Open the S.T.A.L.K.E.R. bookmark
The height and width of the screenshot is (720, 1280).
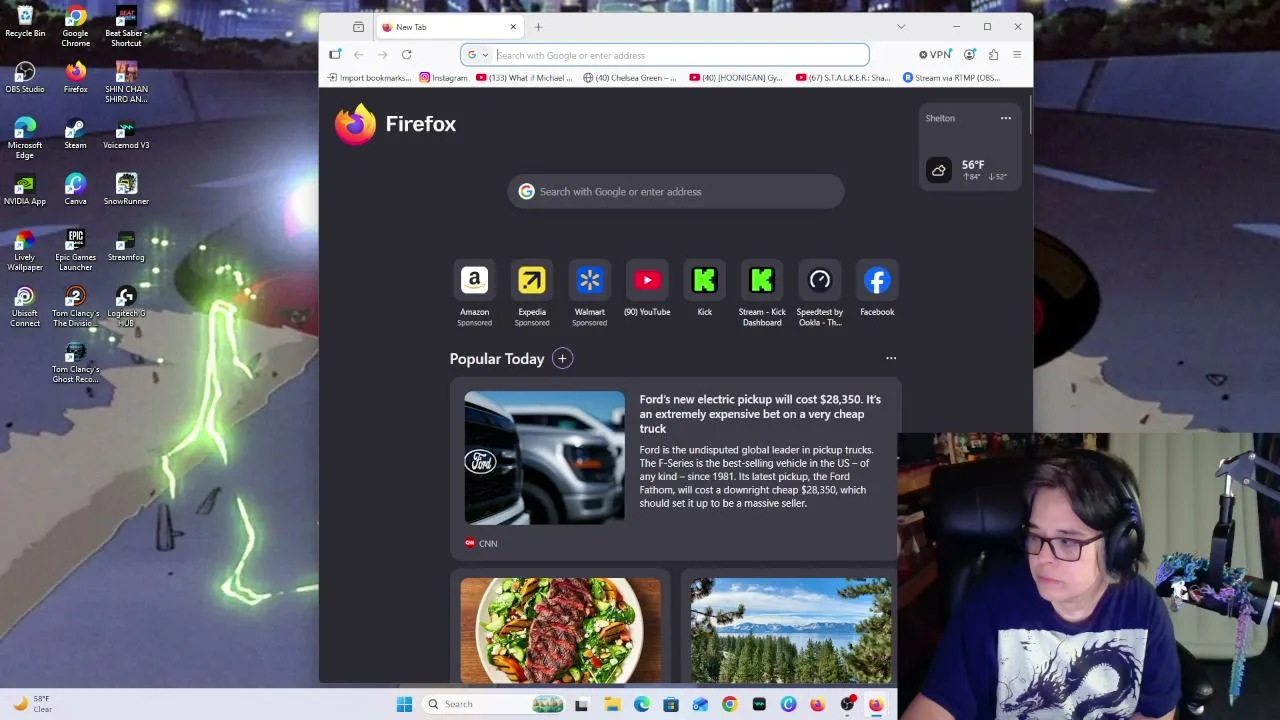843,78
